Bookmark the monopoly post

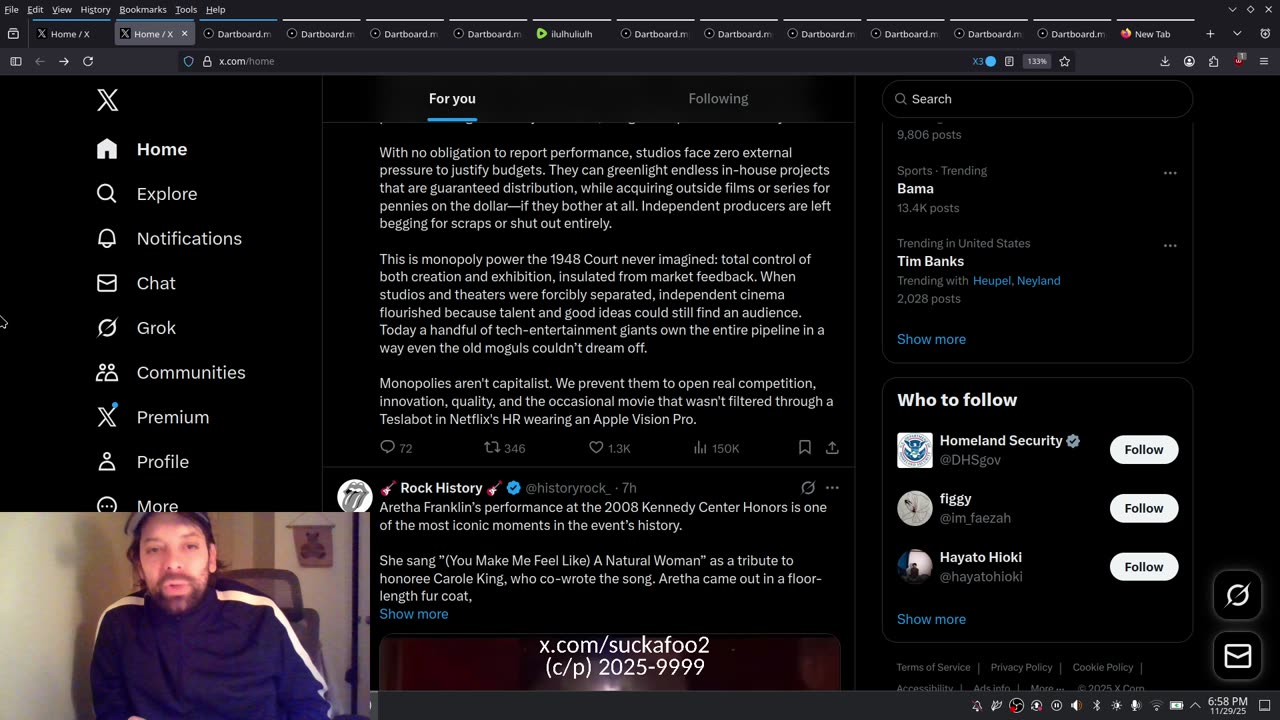coord(805,448)
